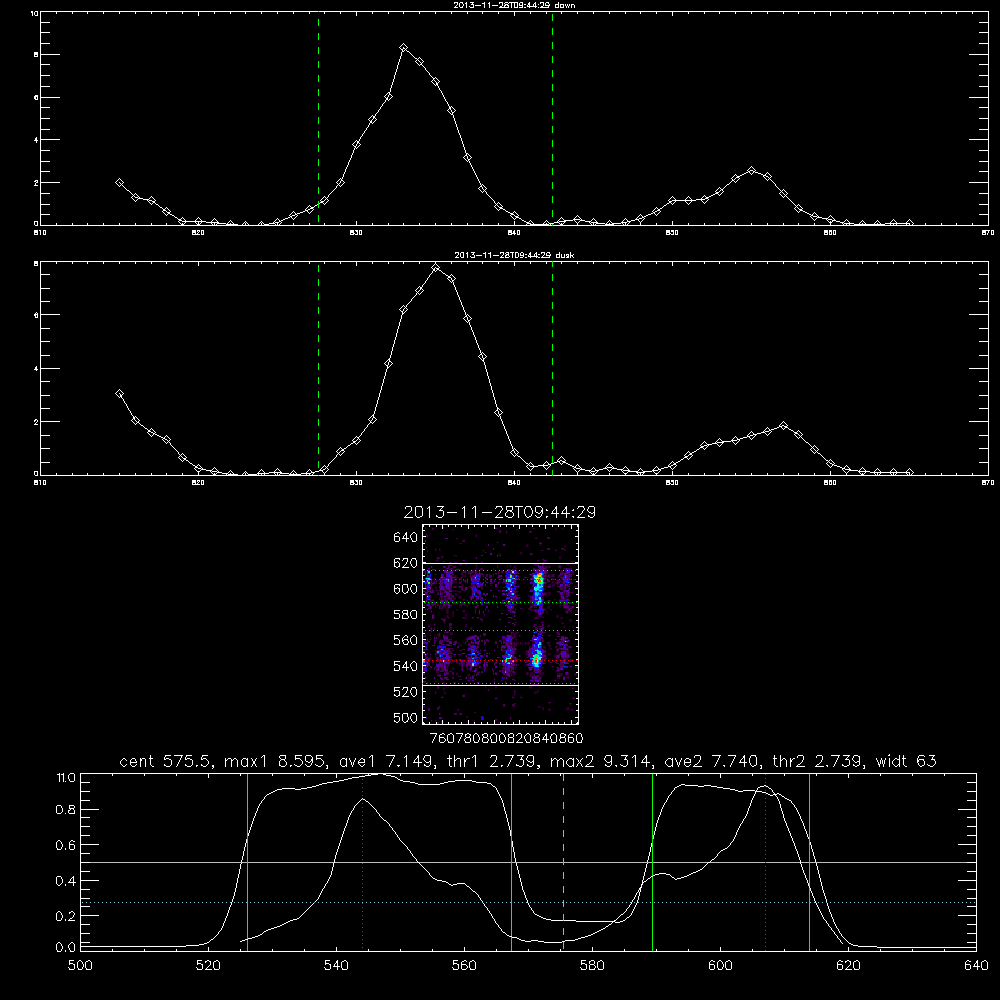Open the spectral image thumbnail

coord(501,624)
